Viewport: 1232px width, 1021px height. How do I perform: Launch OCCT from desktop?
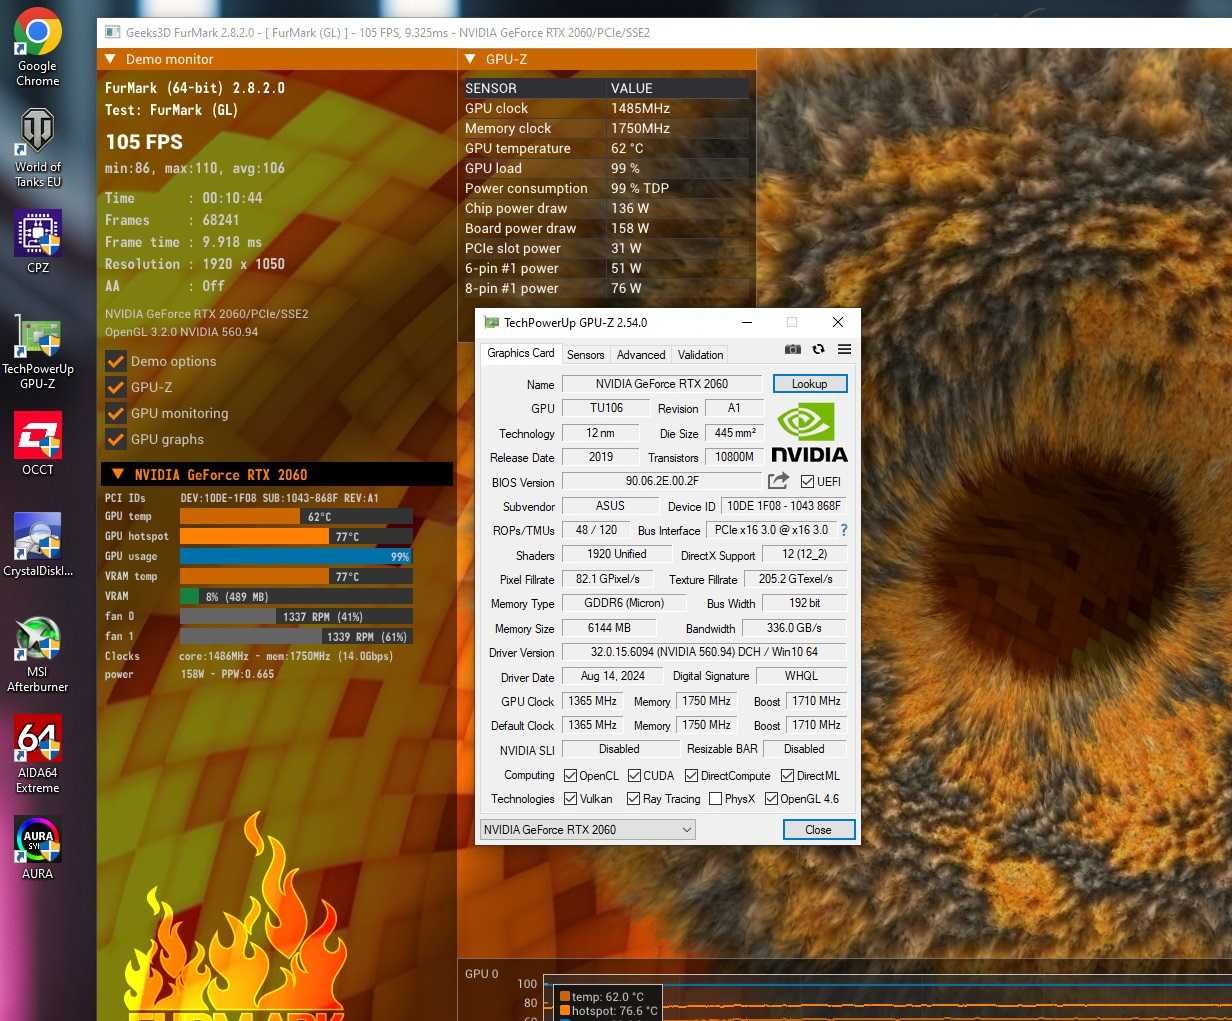coord(38,443)
